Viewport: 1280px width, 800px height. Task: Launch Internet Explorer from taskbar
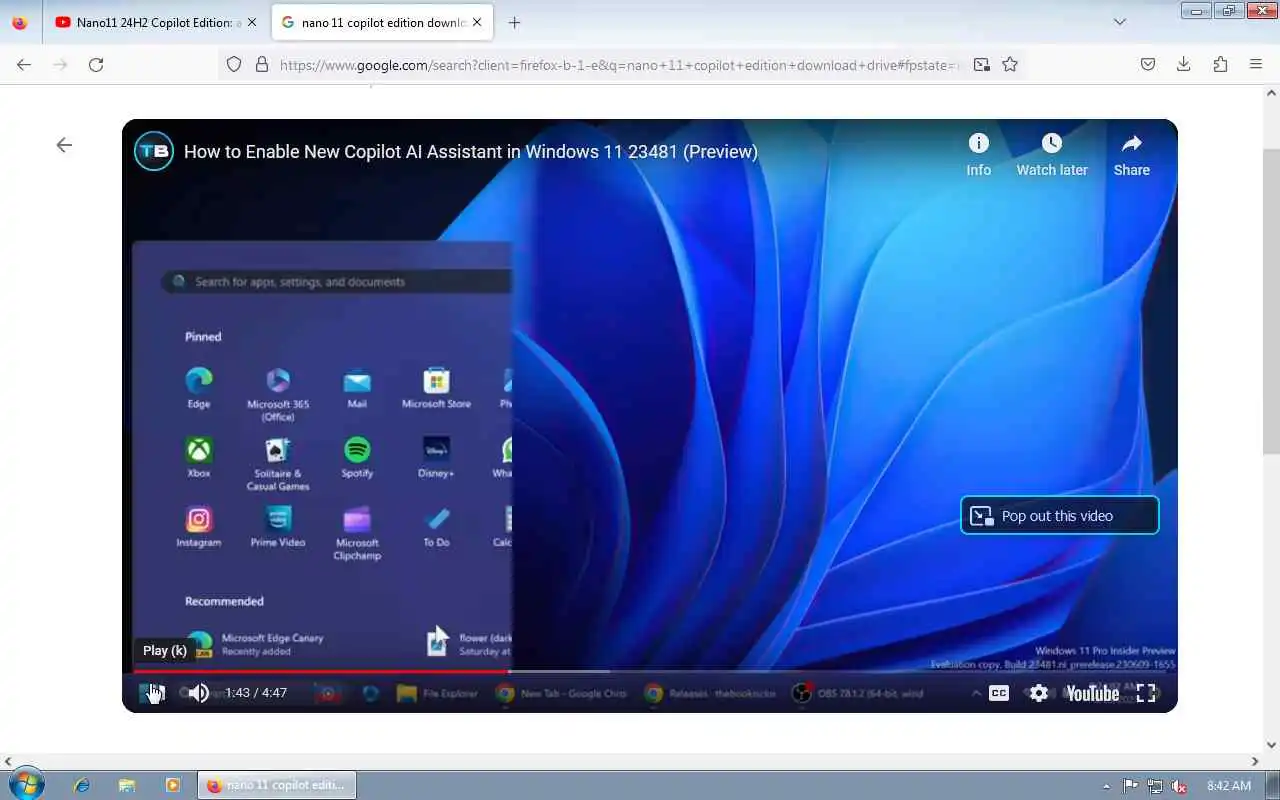tap(82, 785)
